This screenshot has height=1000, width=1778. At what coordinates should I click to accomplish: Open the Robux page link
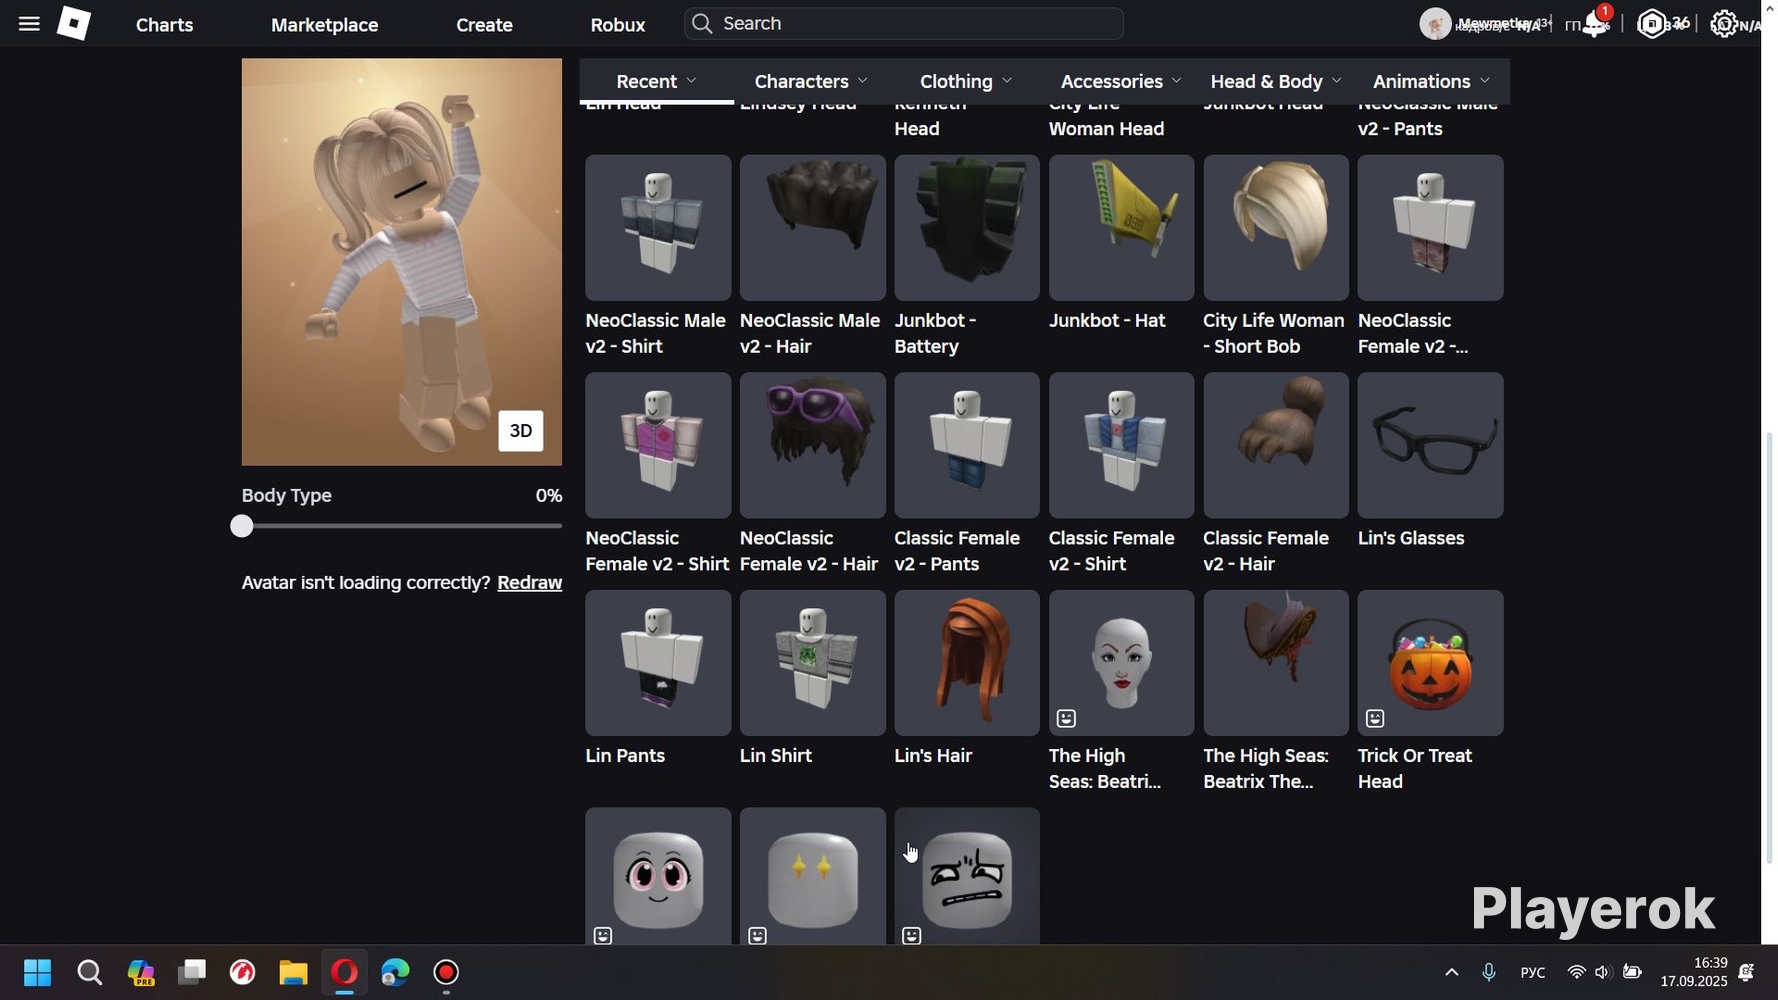pos(618,25)
